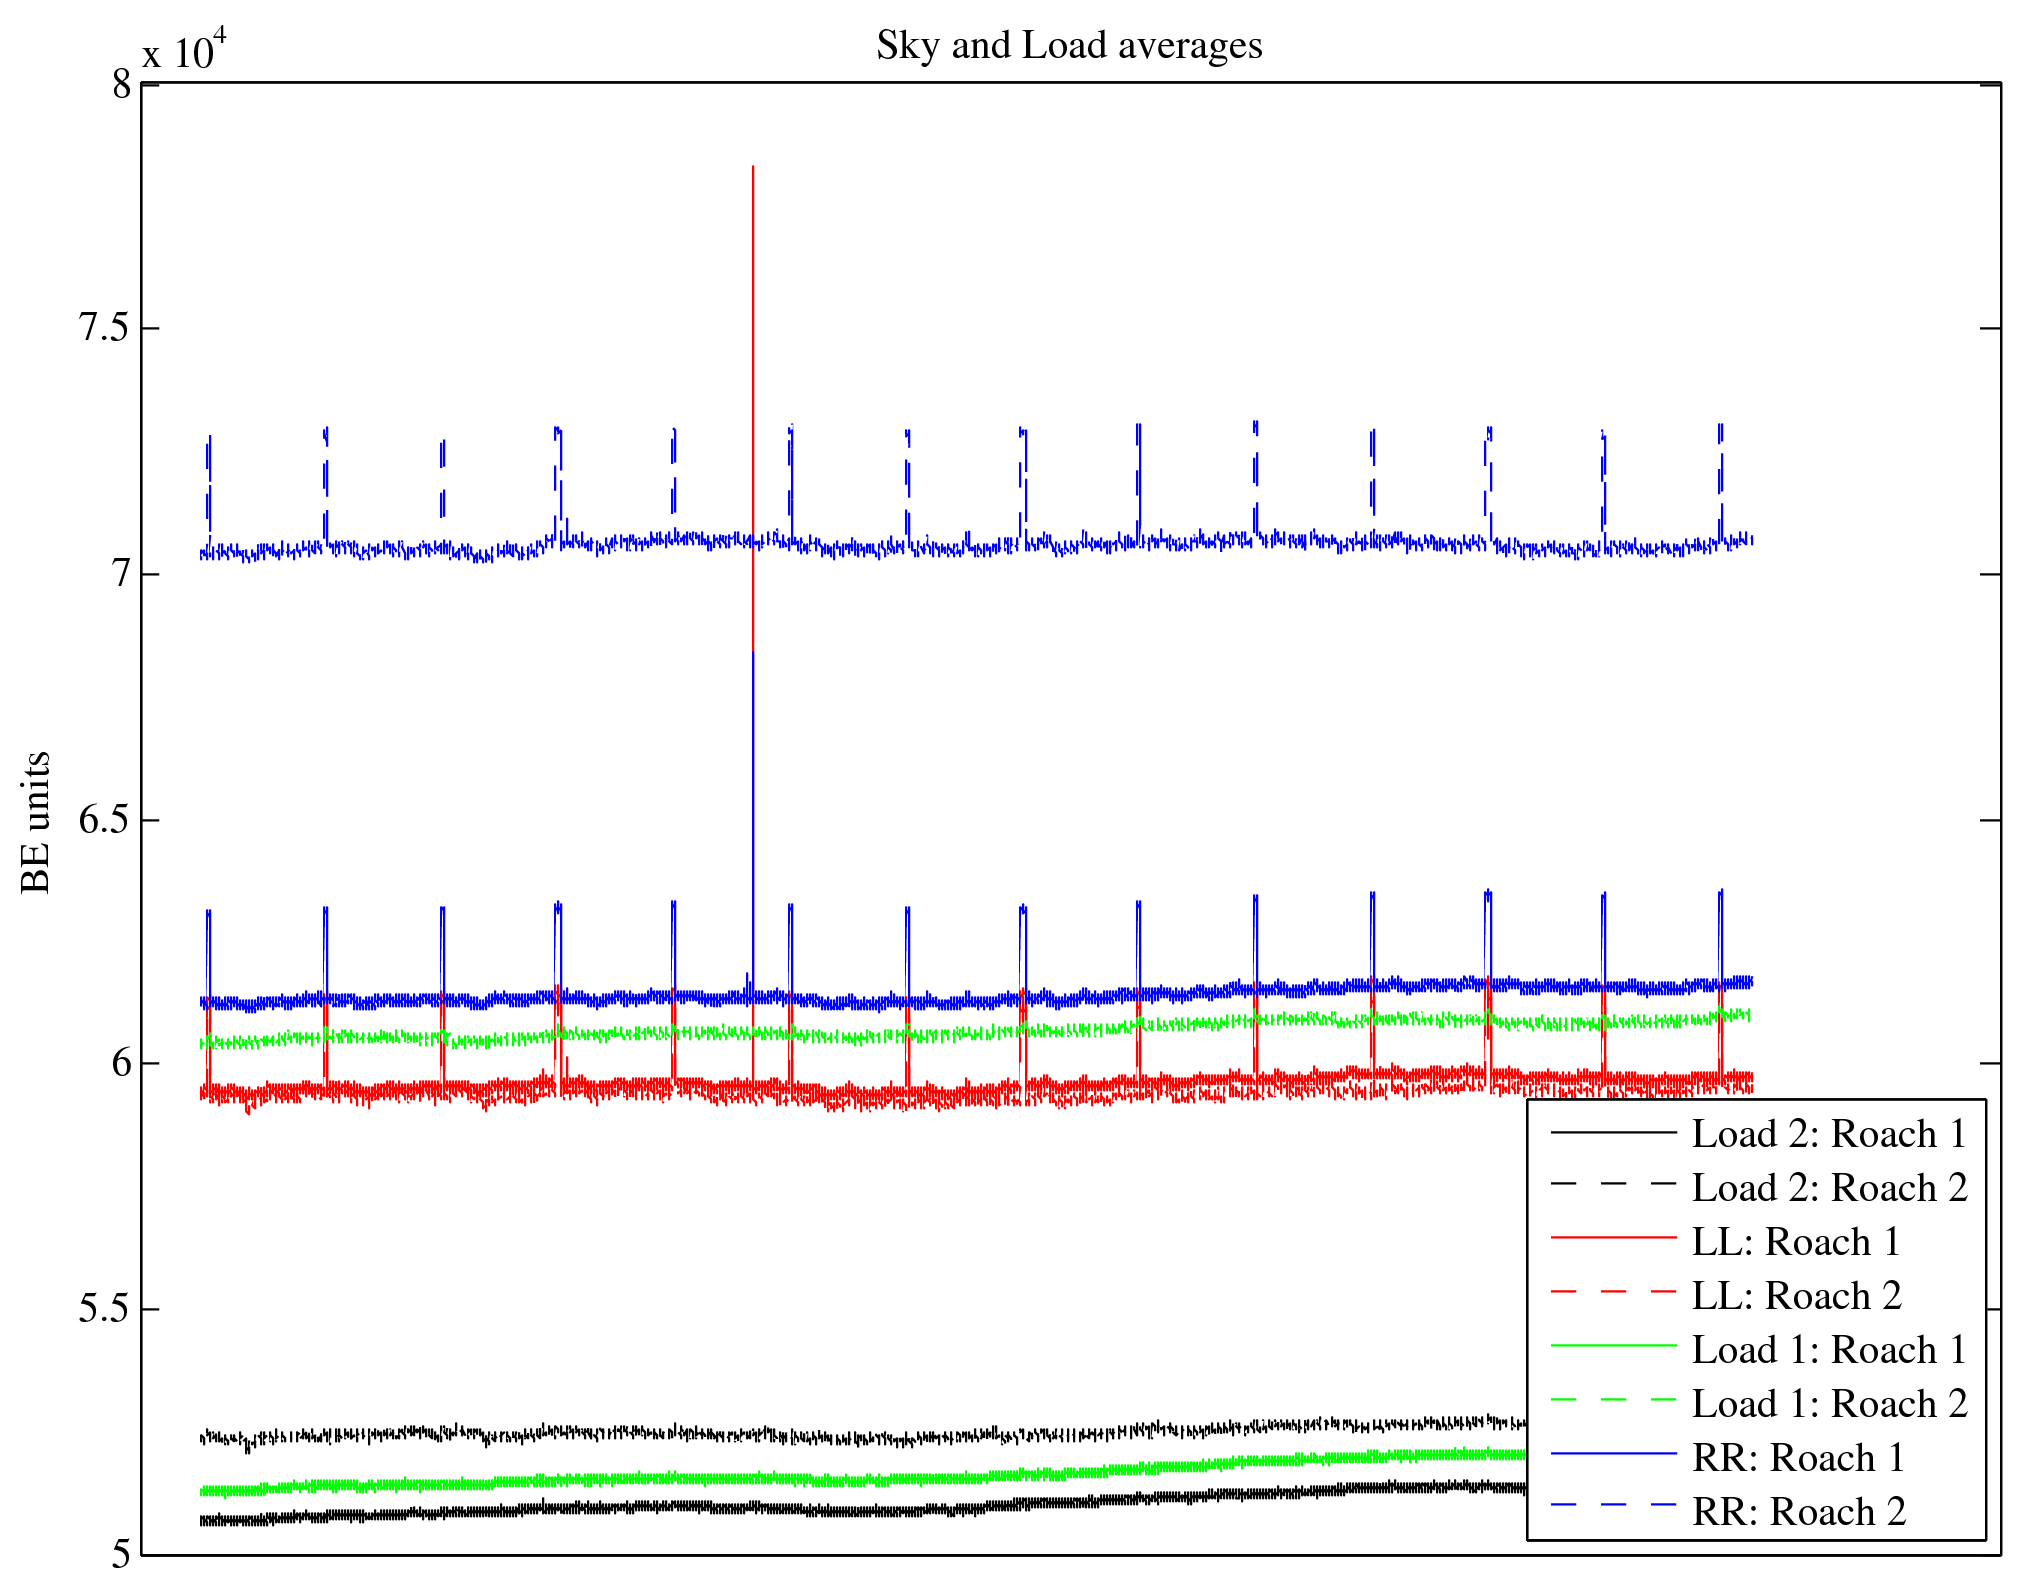Click the 'Sky and Load averages' plot title
Viewport: 2029px width, 1592px height.
(x=1069, y=46)
